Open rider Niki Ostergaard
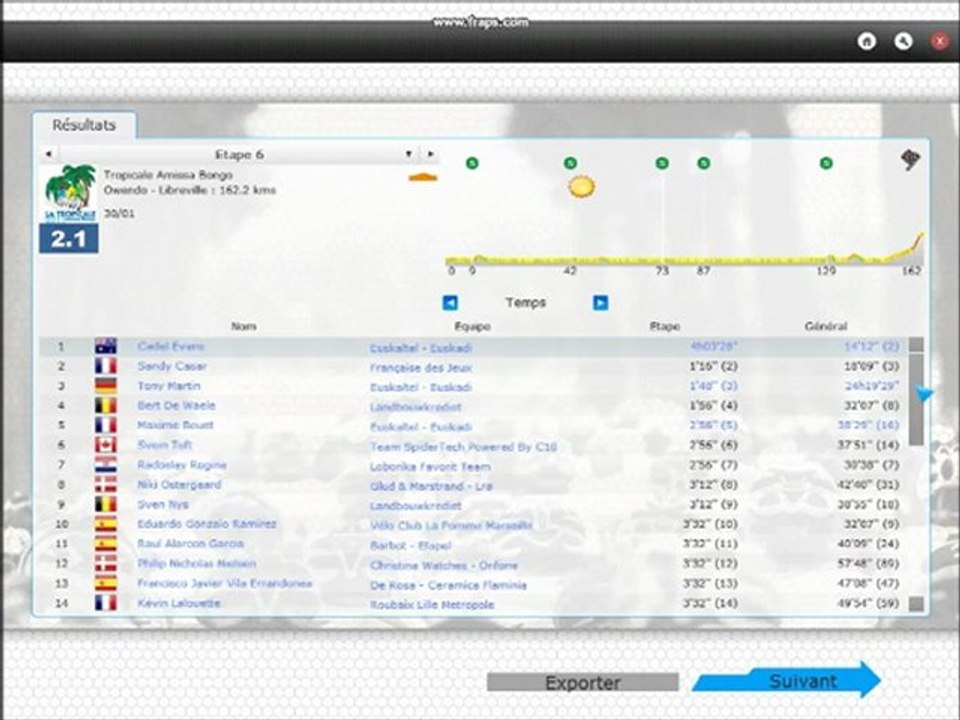 pyautogui.click(x=179, y=484)
